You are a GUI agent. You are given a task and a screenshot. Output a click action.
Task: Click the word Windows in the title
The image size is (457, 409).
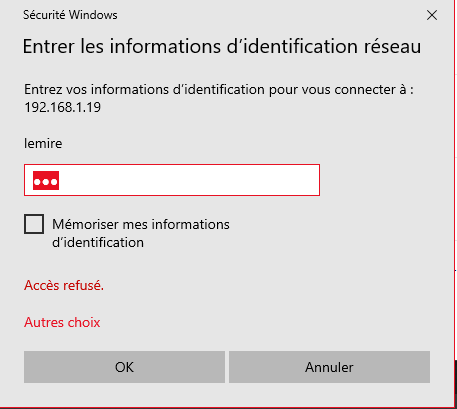(93, 15)
